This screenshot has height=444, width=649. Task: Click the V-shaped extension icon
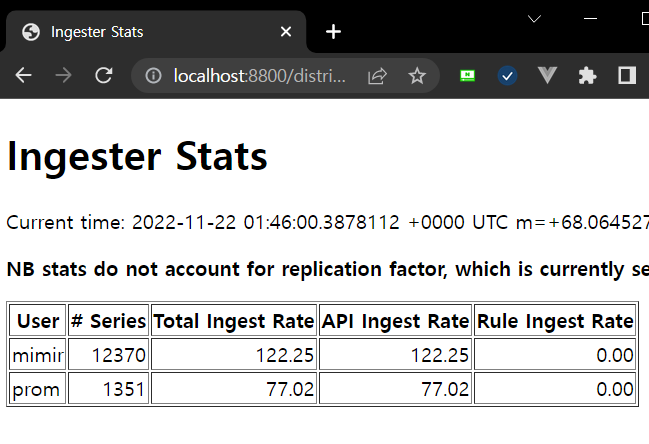[547, 76]
